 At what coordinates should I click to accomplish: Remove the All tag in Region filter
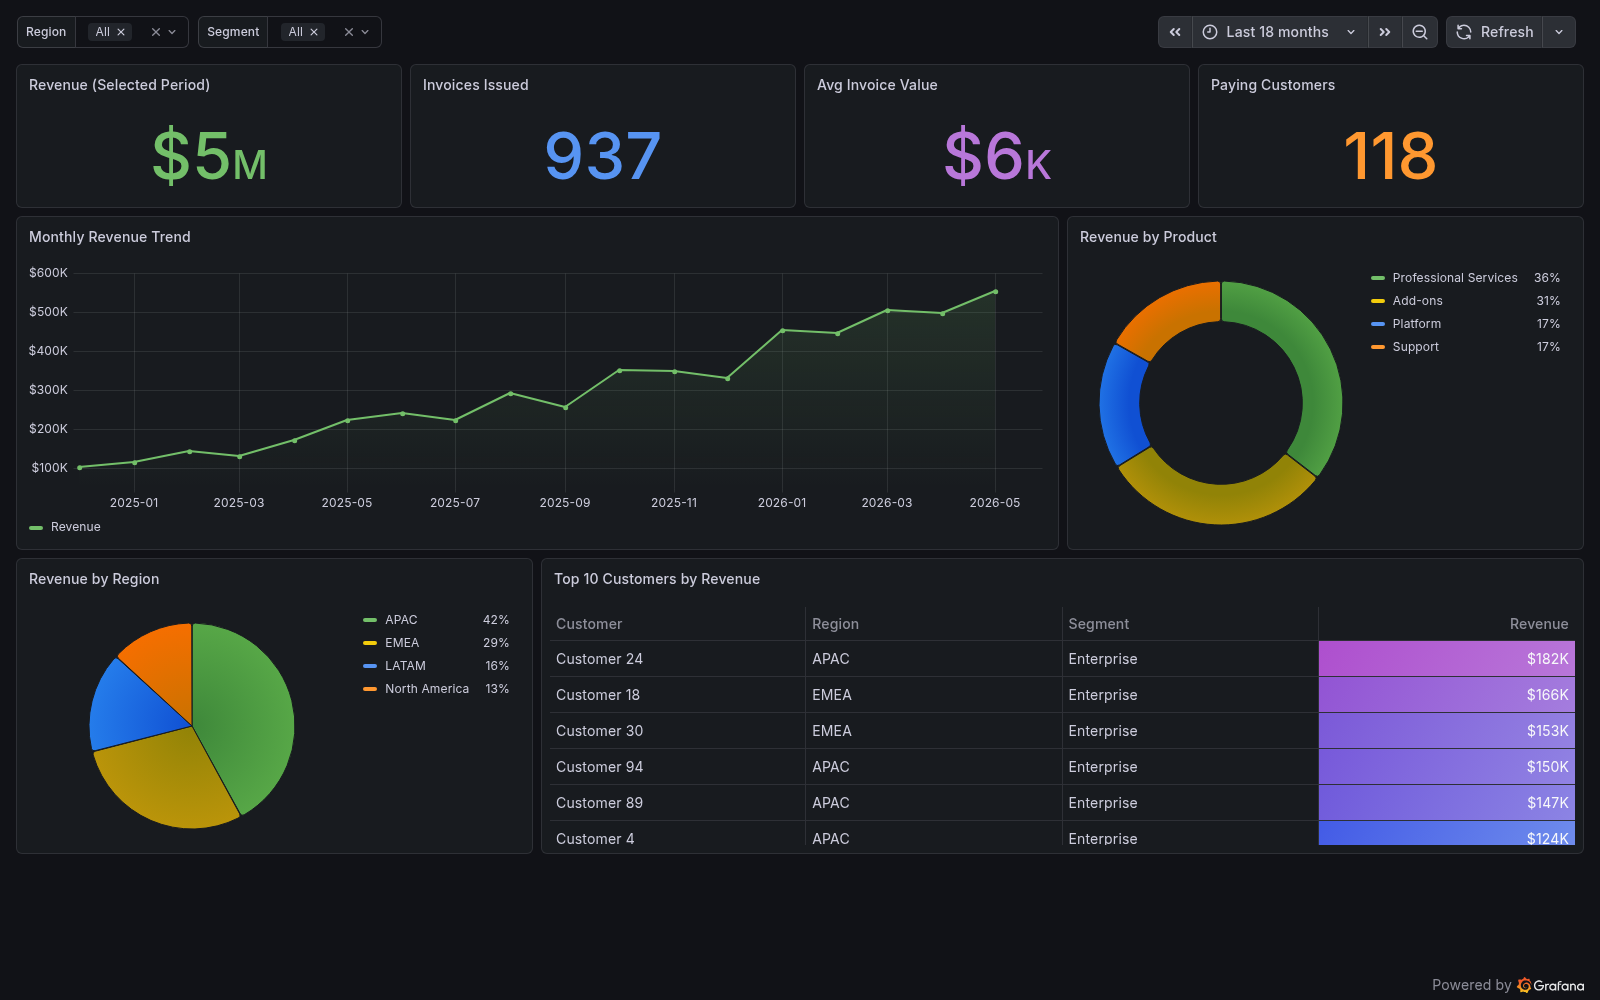(121, 32)
